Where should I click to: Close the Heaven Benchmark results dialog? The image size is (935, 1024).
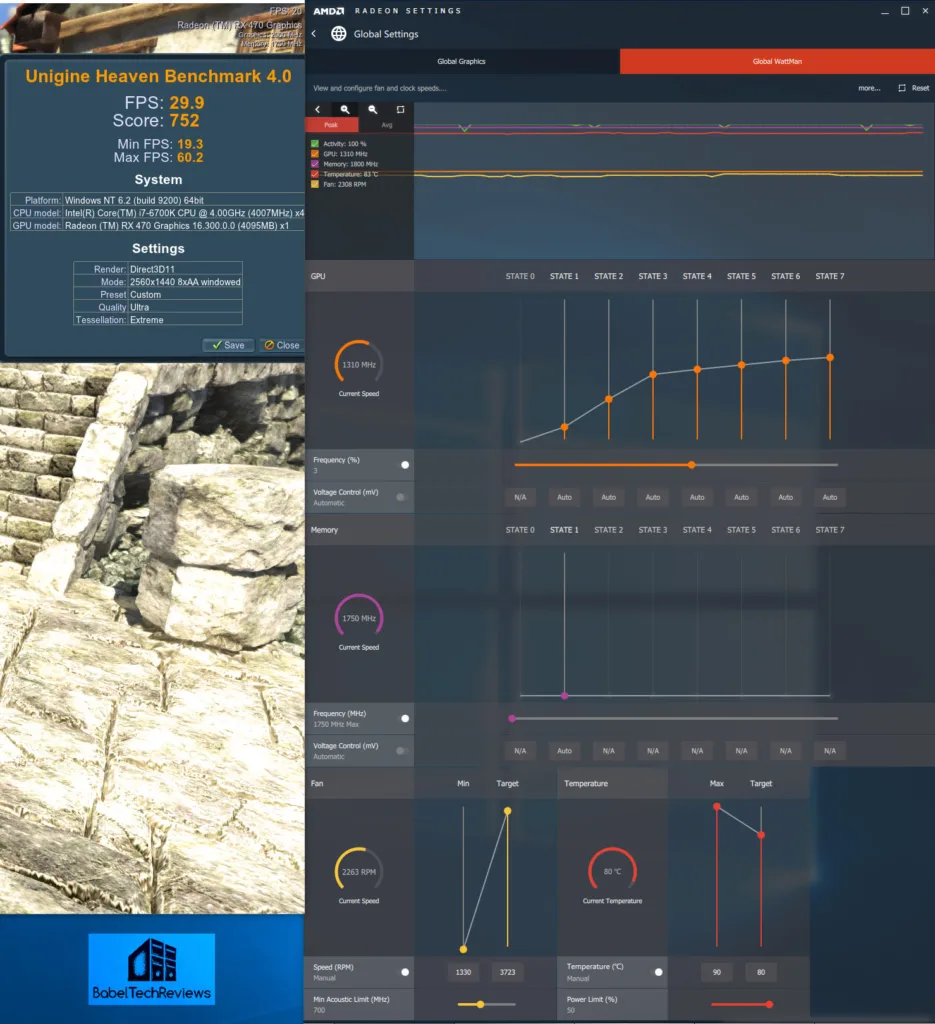point(281,345)
